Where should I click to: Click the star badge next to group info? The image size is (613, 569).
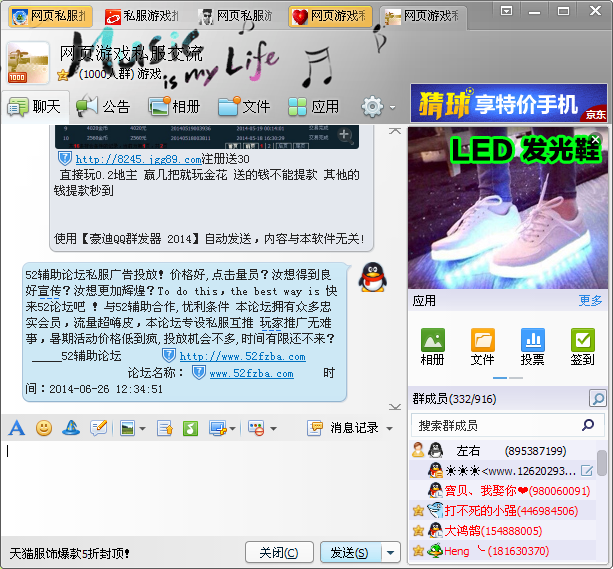pos(63,75)
